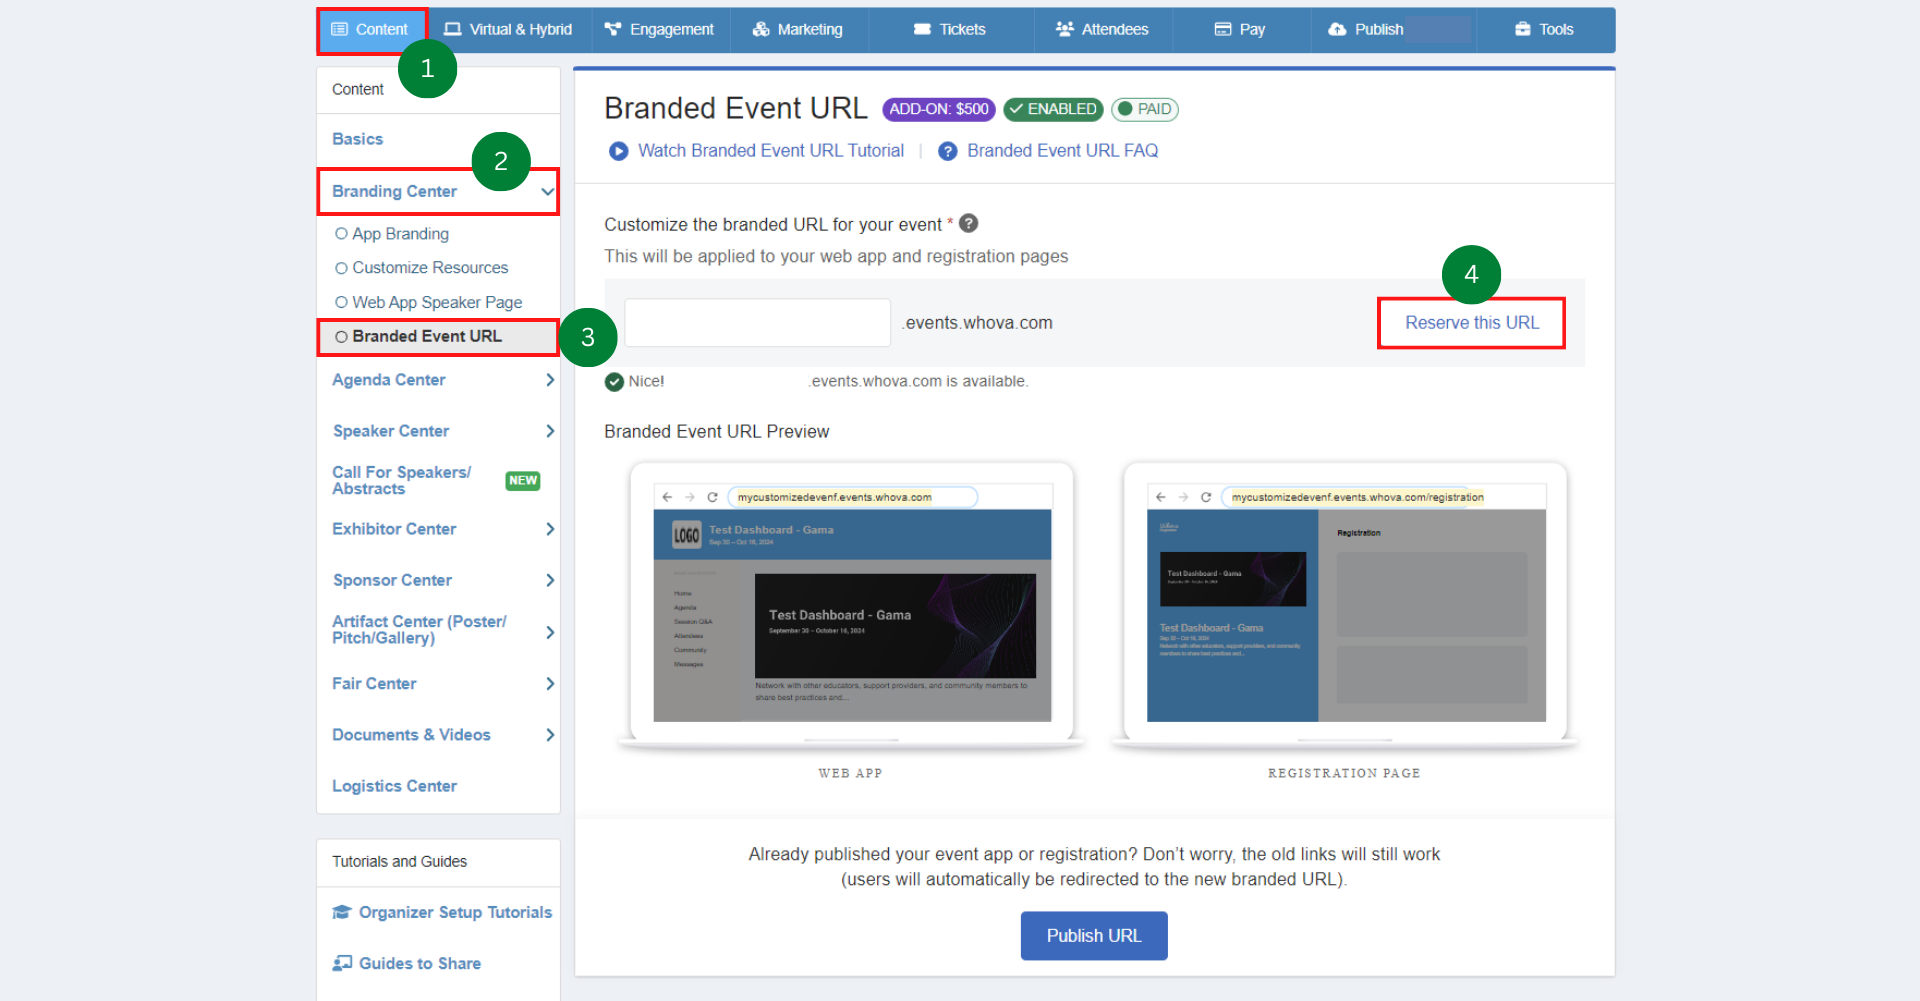
Task: Click the ENABLED status badge
Action: tap(1053, 109)
